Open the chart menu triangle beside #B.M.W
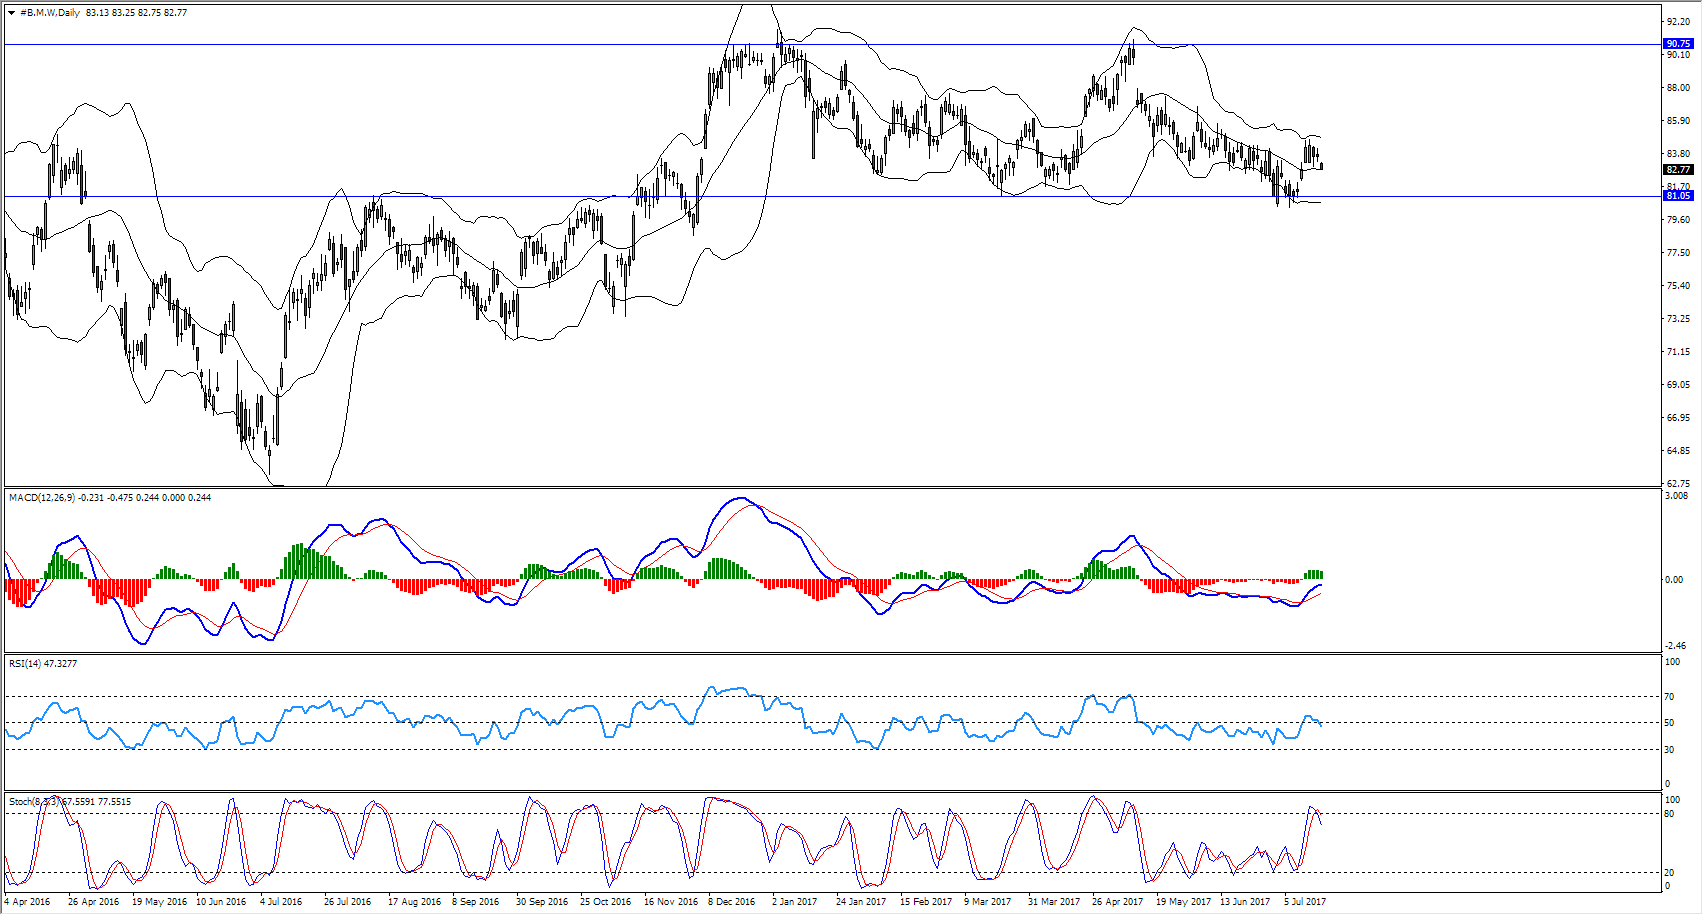1702x915 pixels. coord(11,13)
